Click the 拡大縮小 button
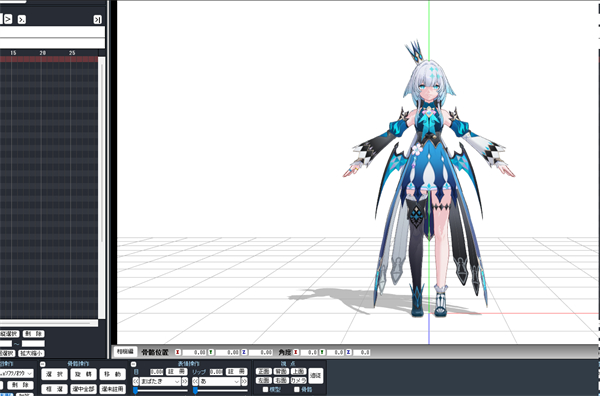Image resolution: width=600 pixels, height=396 pixels. [31, 353]
